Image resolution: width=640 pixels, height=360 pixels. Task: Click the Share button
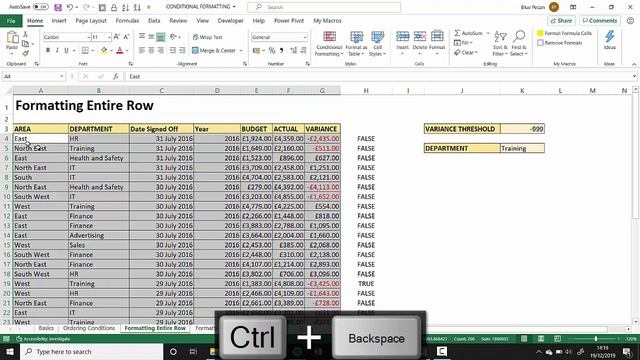[x=562, y=20]
